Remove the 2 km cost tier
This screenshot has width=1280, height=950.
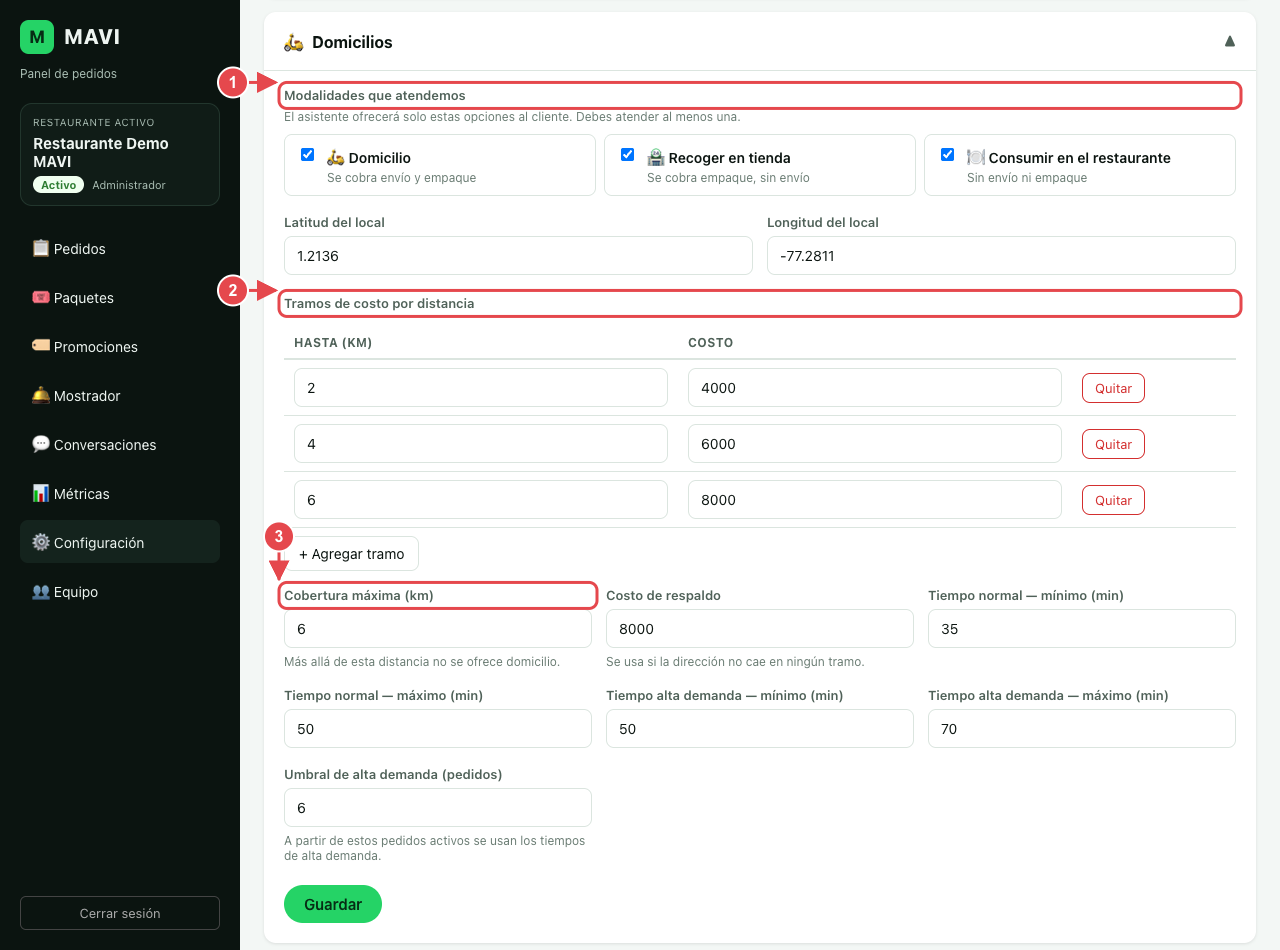(x=1113, y=388)
